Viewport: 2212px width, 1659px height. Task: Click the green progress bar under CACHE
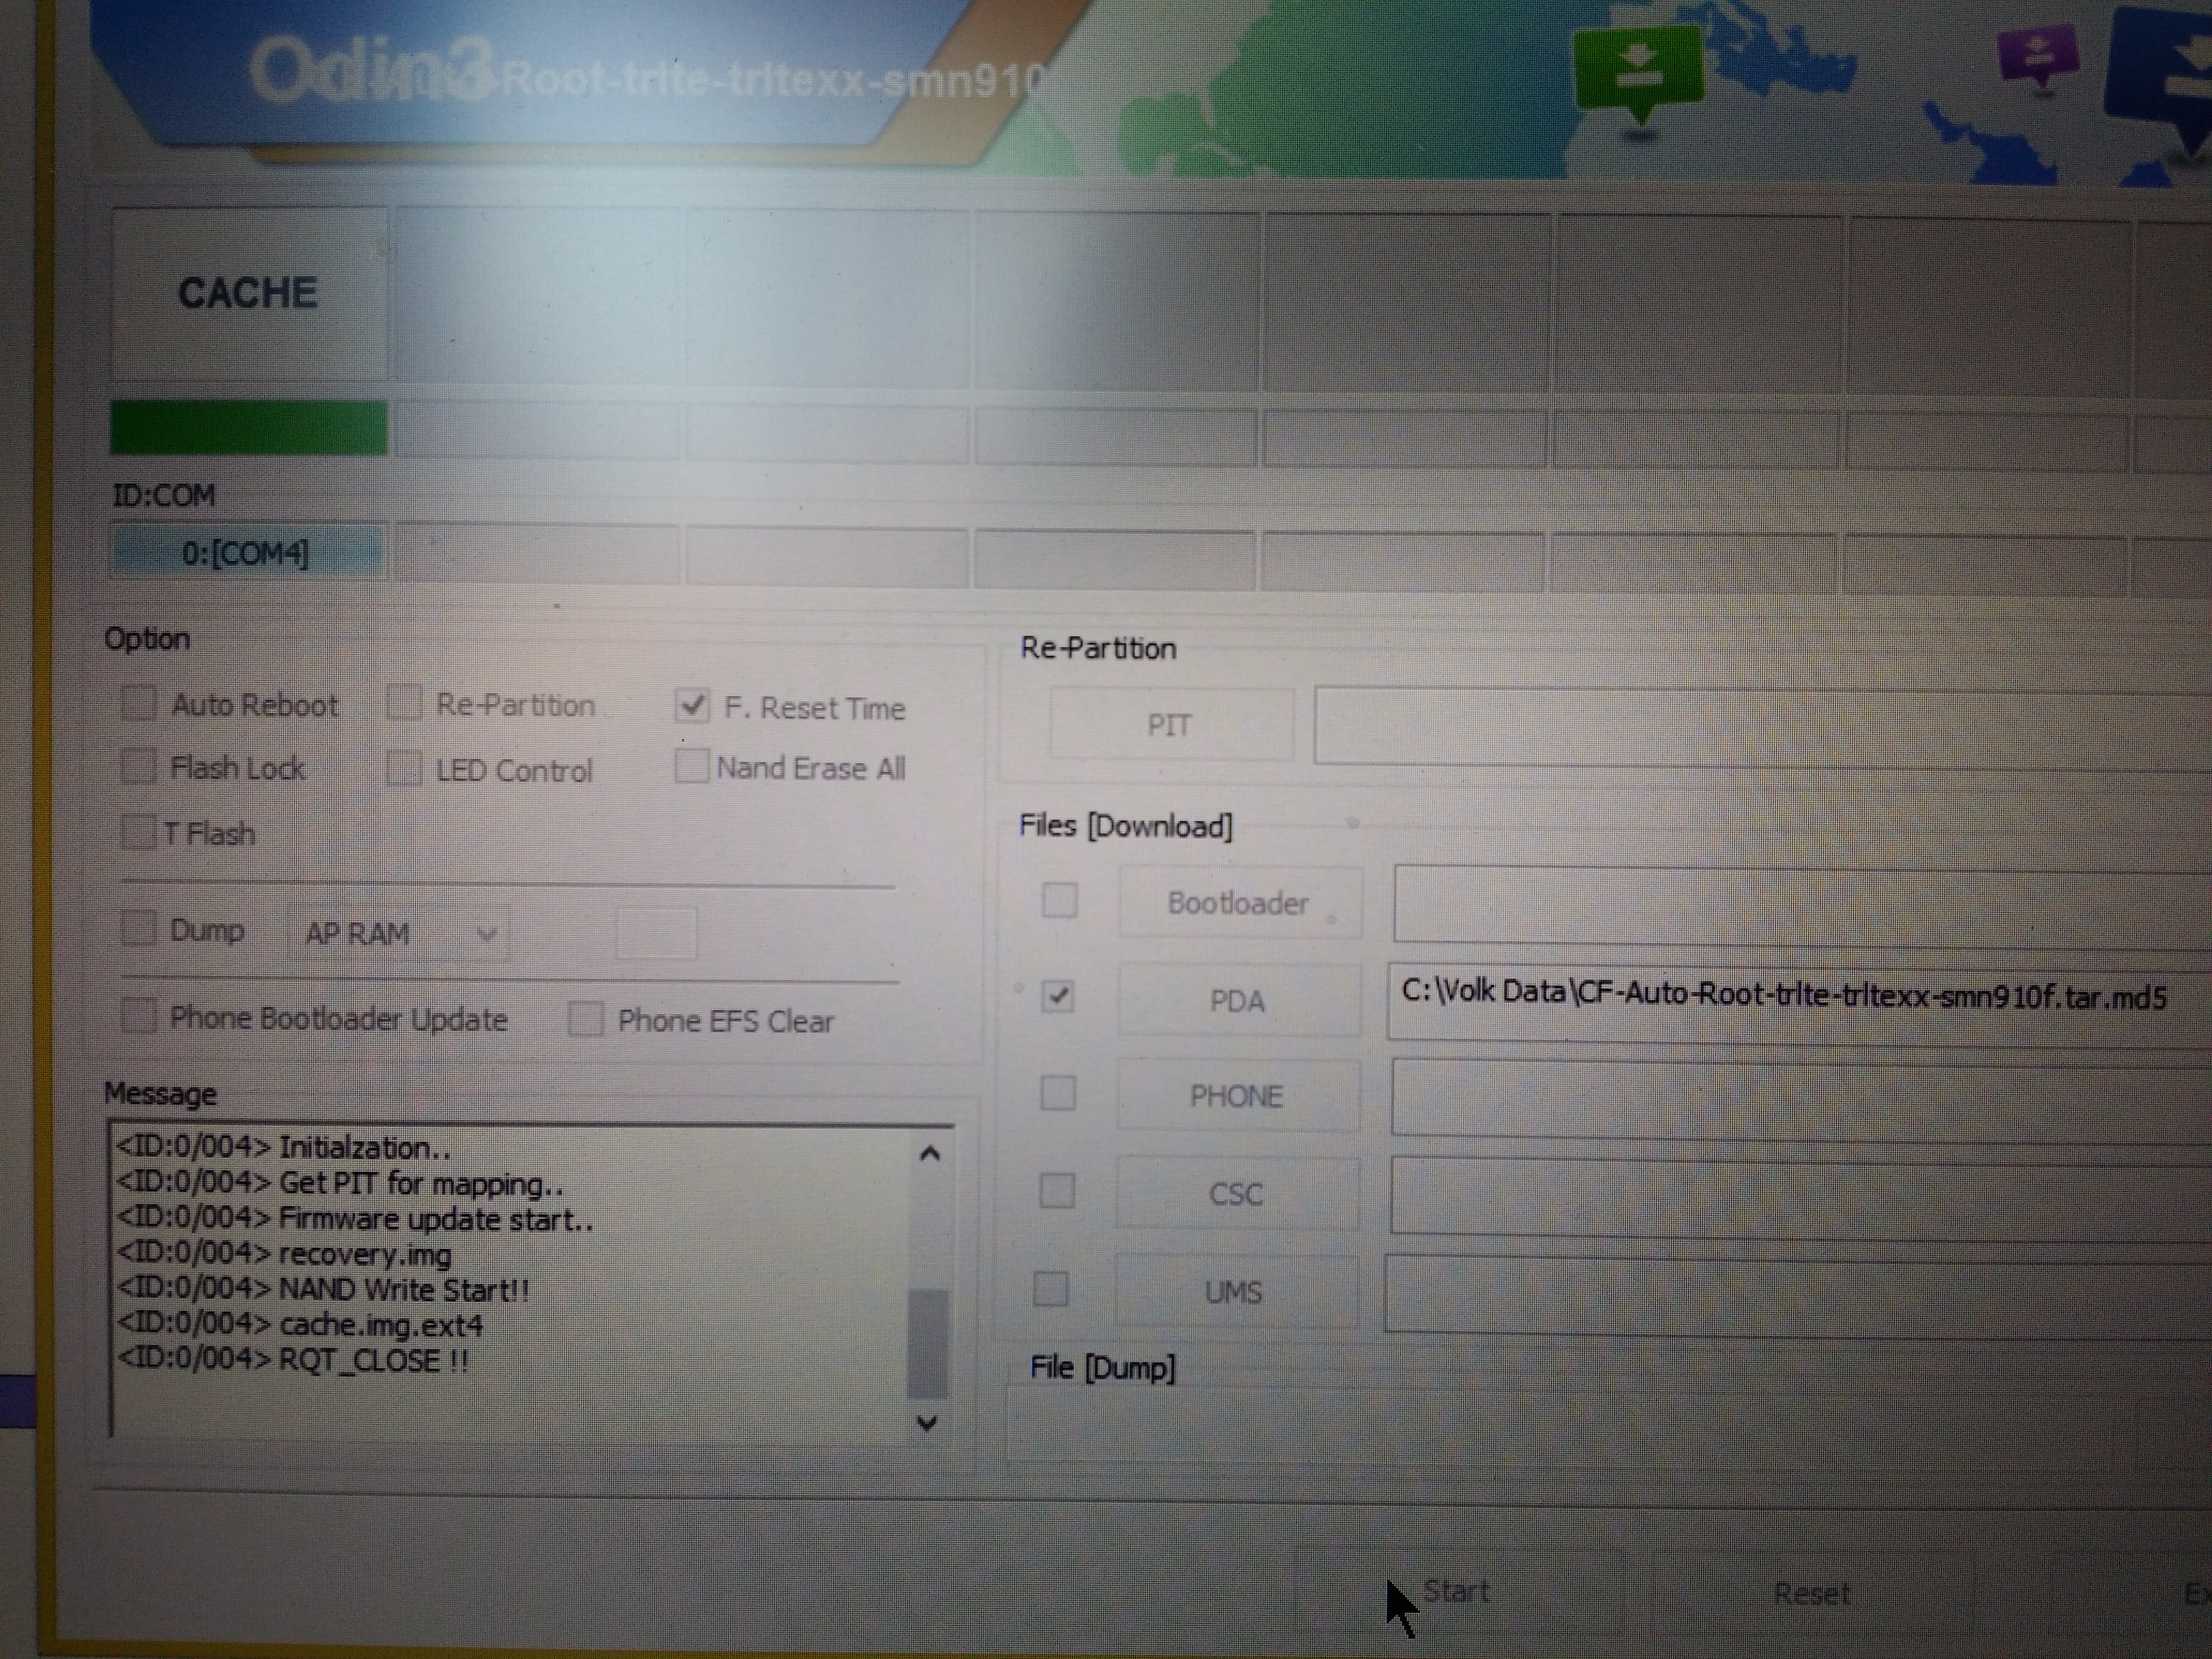[249, 428]
